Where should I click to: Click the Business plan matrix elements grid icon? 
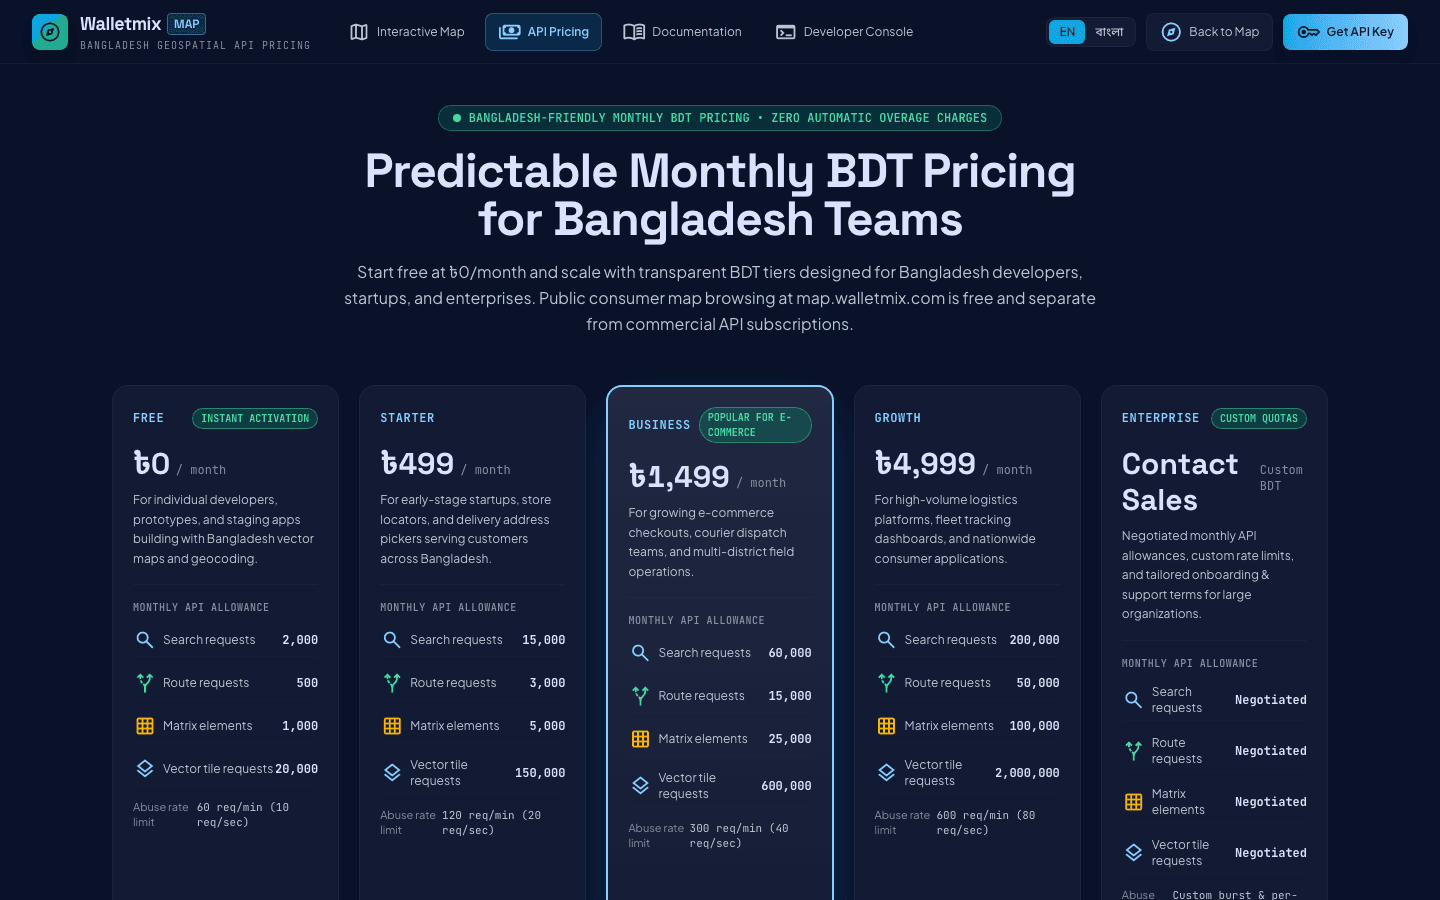[640, 739]
